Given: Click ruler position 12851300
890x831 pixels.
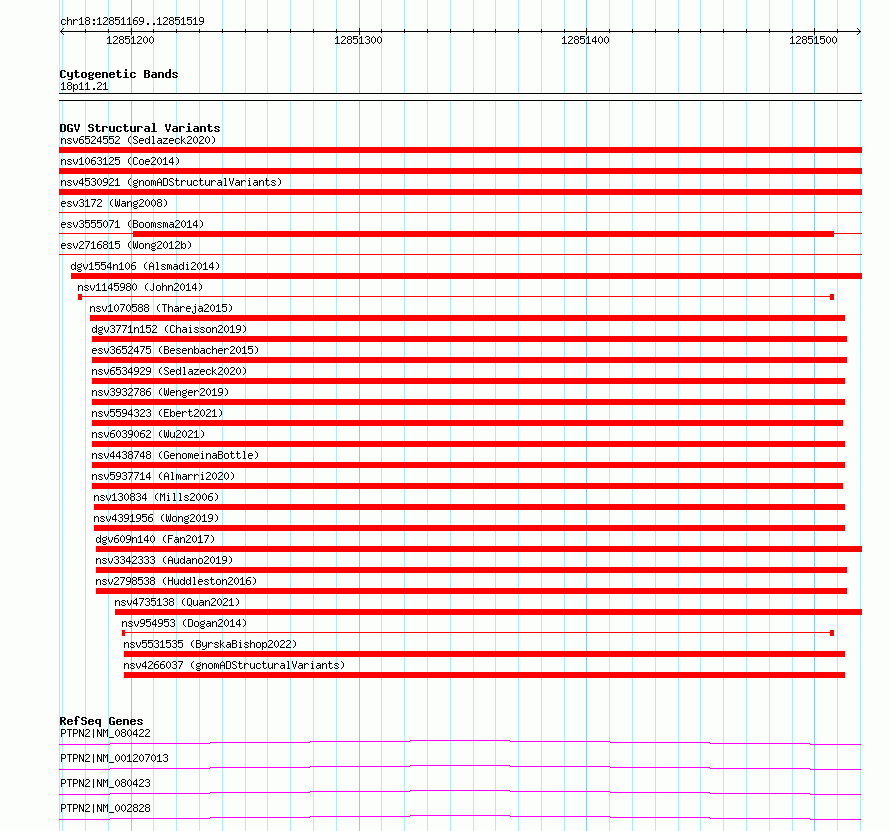Looking at the screenshot, I should (358, 40).
